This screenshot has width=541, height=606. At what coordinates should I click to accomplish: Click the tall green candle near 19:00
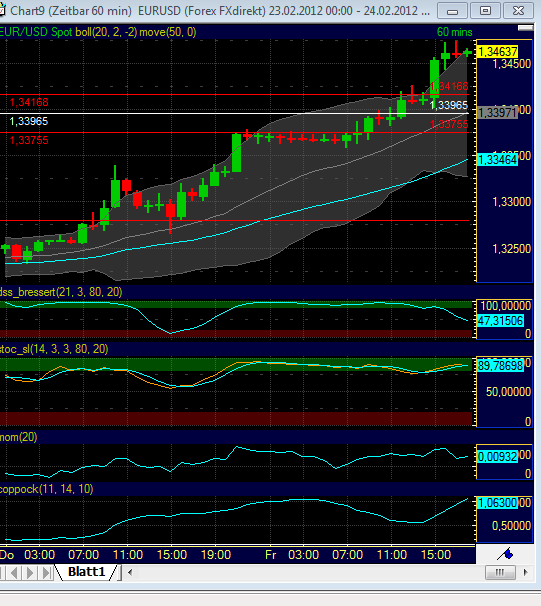coord(236,153)
